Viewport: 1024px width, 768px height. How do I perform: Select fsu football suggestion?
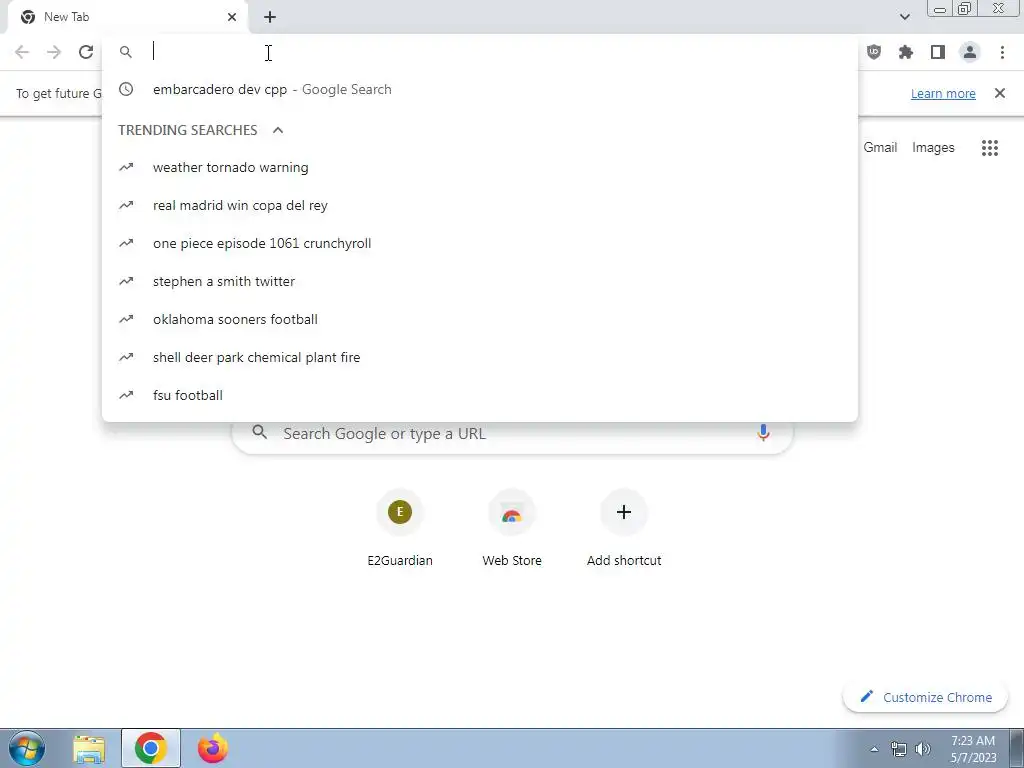click(480, 395)
